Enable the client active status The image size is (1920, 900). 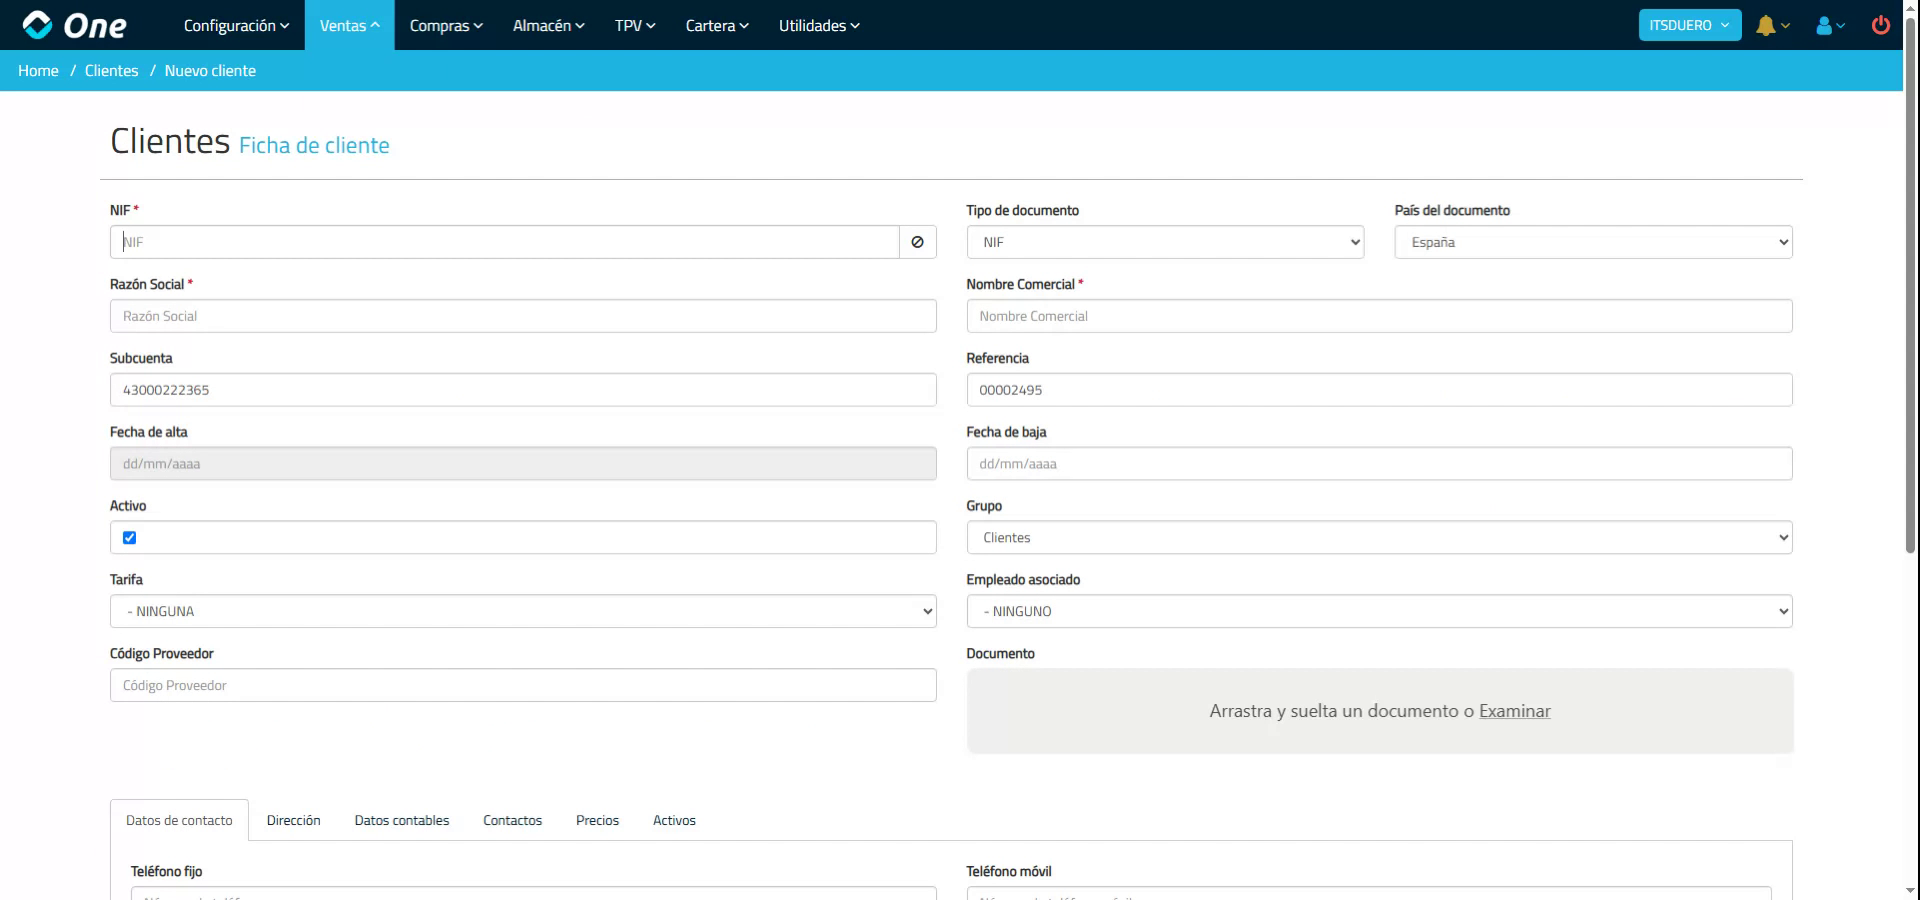click(129, 538)
